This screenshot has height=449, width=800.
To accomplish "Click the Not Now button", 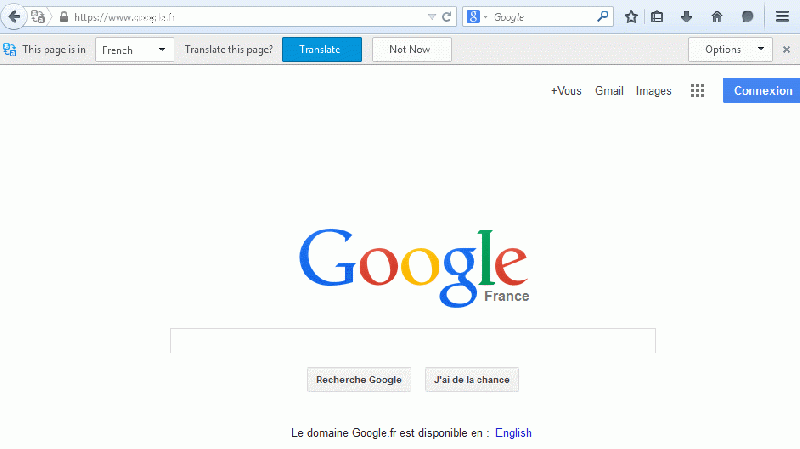I will (x=412, y=49).
